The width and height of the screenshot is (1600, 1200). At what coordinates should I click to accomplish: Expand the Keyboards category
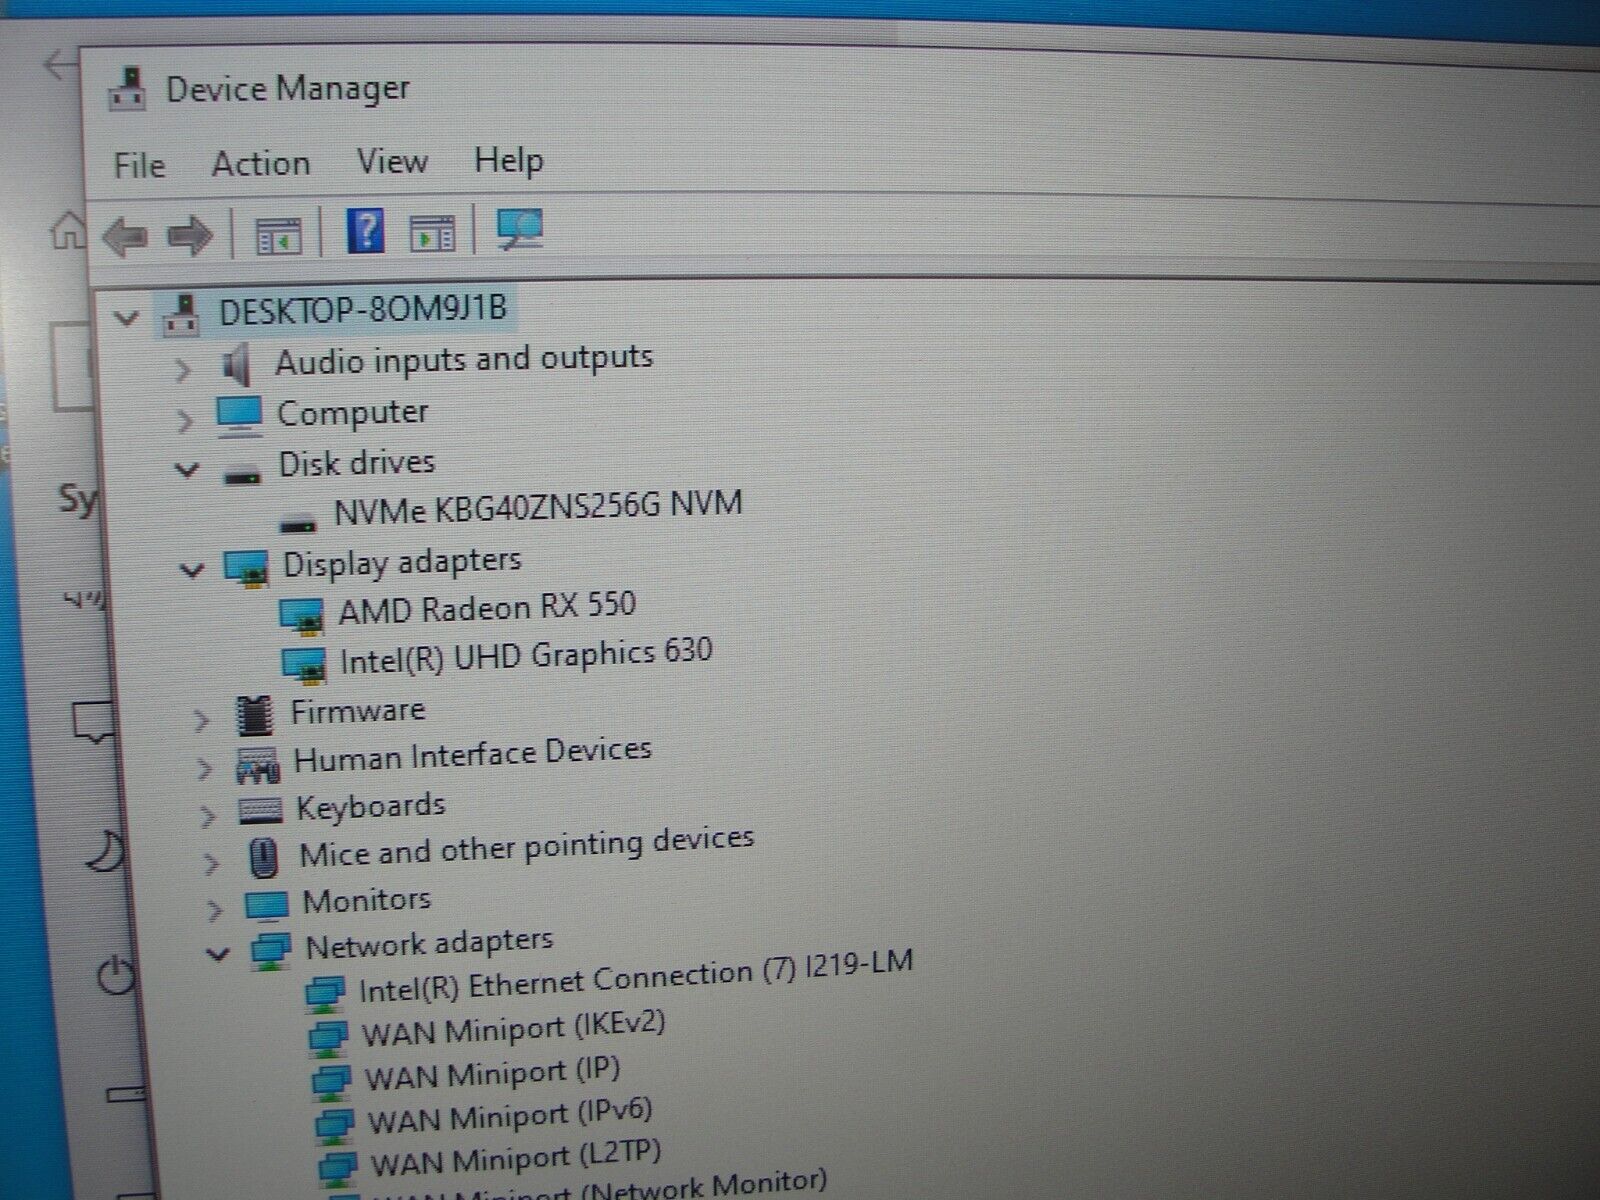point(207,816)
